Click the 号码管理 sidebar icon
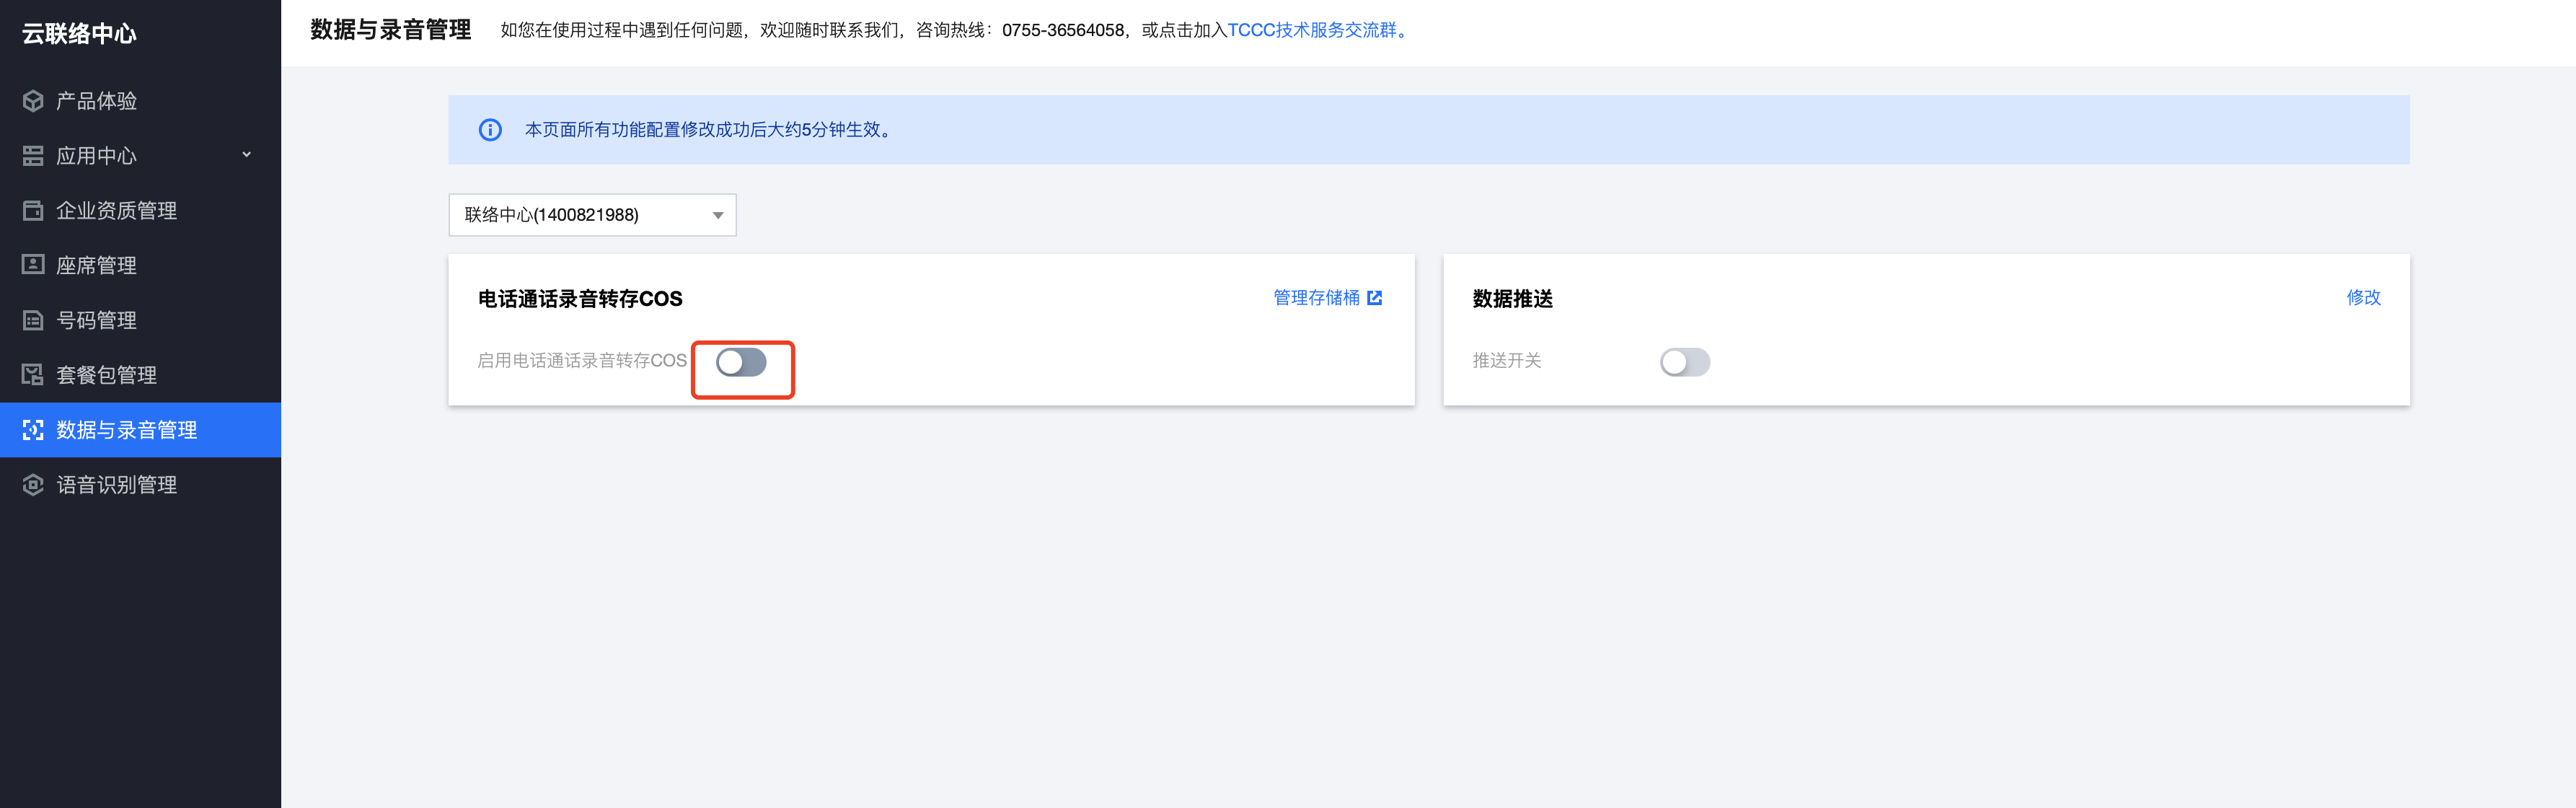Image resolution: width=2576 pixels, height=808 pixels. tap(33, 320)
